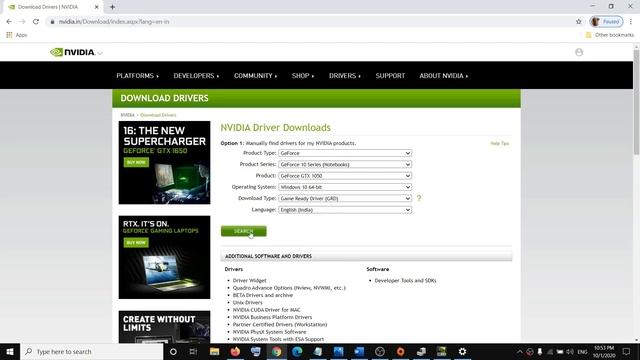The height and width of the screenshot is (360, 640).
Task: Open Product dropdown showing GeForce GTX 1050
Action: coord(345,176)
